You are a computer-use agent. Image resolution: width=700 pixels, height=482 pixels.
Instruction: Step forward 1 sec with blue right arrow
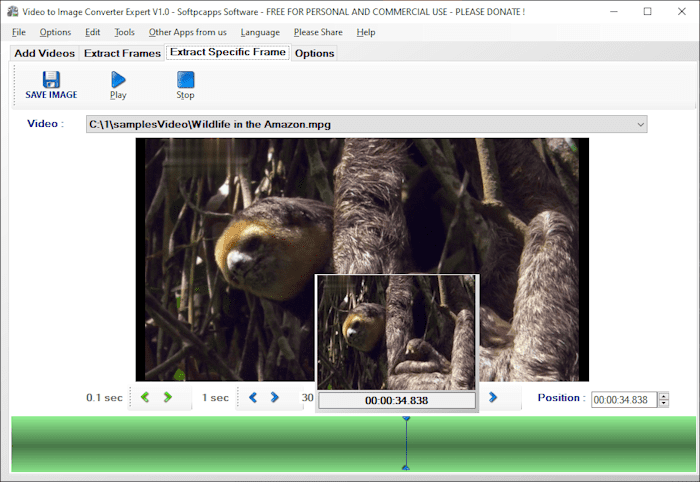275,398
